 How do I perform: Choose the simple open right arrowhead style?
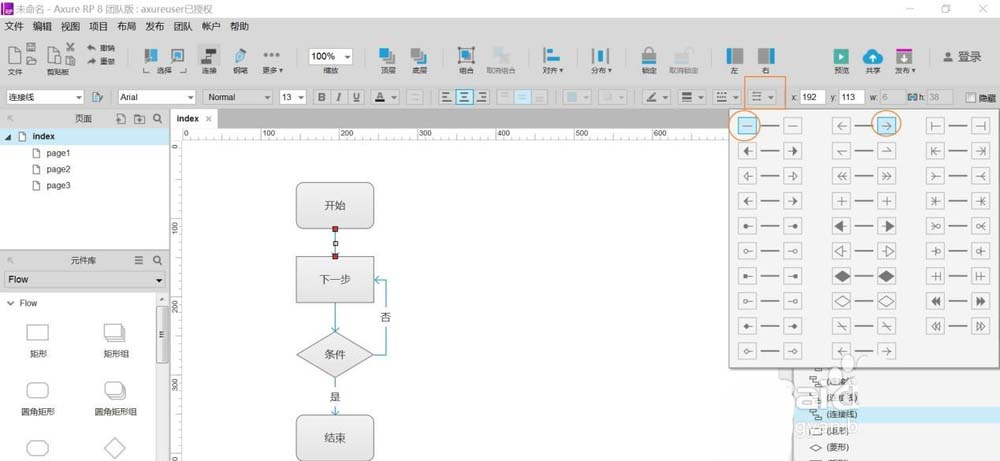point(886,126)
